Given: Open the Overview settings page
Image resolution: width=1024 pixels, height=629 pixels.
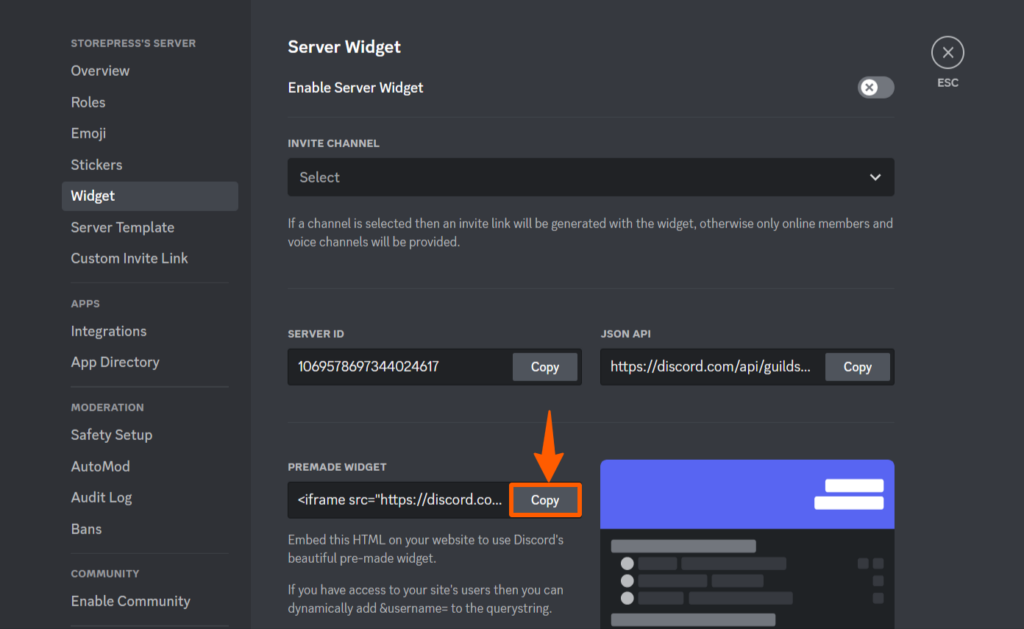Looking at the screenshot, I should [x=100, y=71].
